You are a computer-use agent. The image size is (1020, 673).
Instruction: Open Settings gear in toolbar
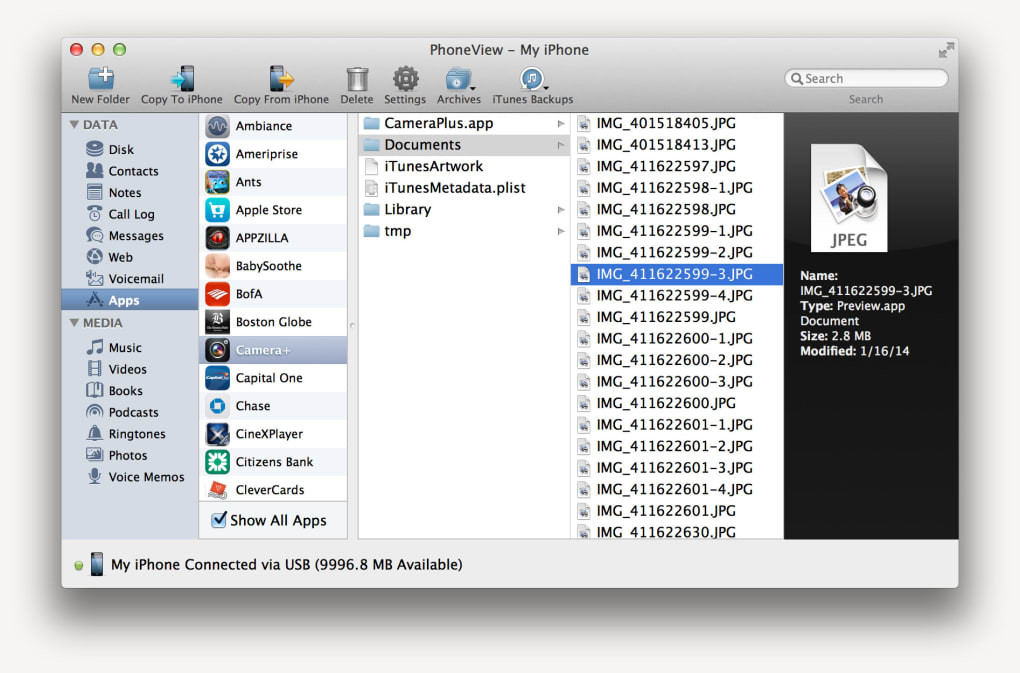(x=405, y=79)
